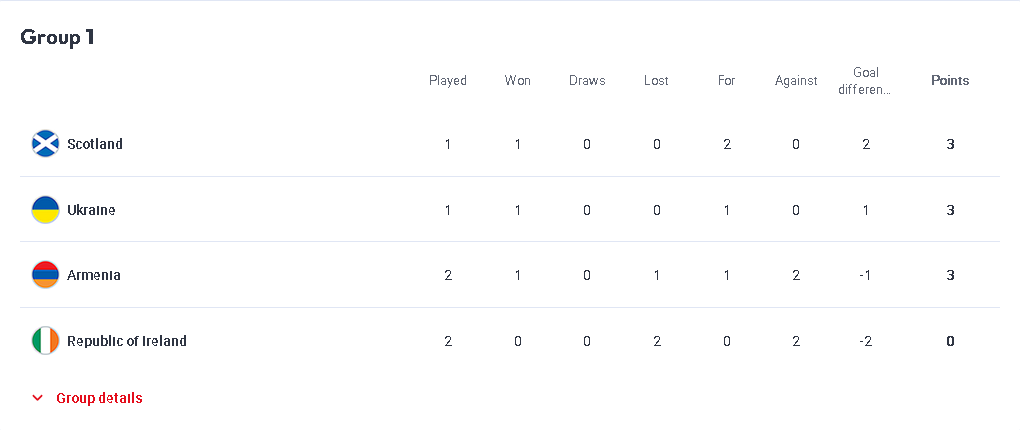Screen dimensions: 1020x430
Task: Click the Armenia flag icon
Action: tap(46, 275)
